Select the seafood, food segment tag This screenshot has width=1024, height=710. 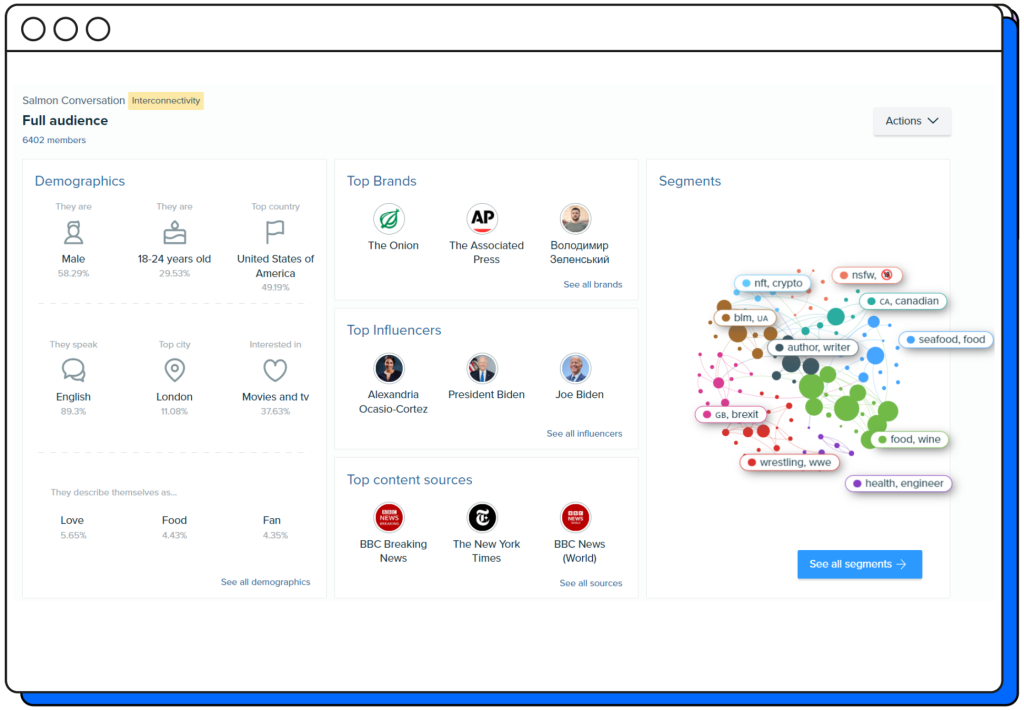945,340
